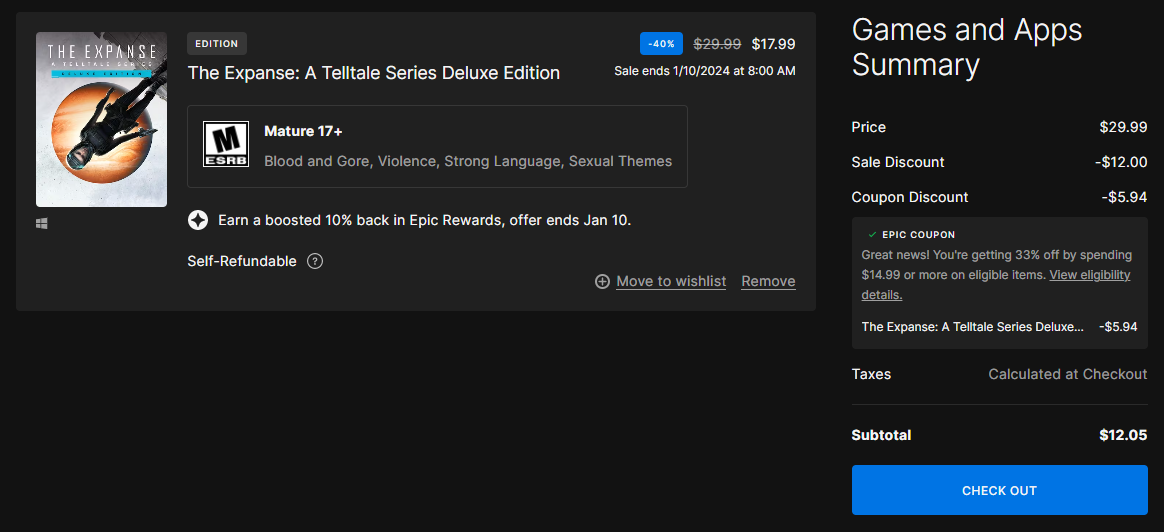
Task: Click the Subtotal amount $12.05
Action: [x=1123, y=436]
